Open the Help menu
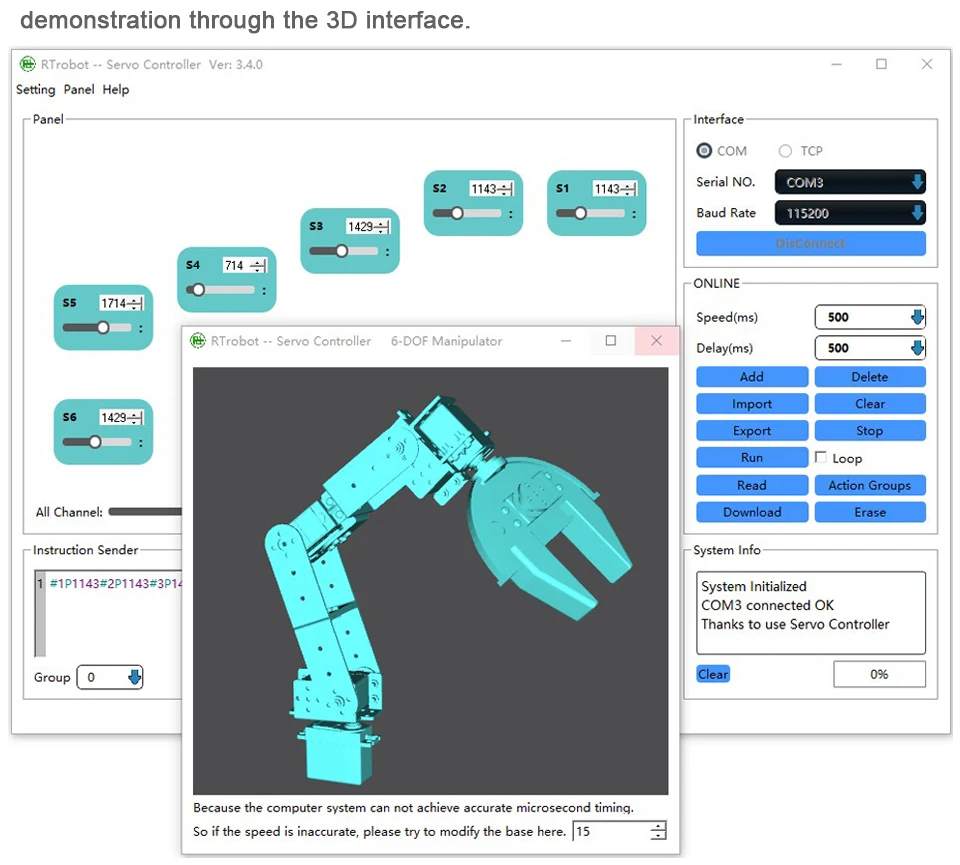 pyautogui.click(x=116, y=89)
